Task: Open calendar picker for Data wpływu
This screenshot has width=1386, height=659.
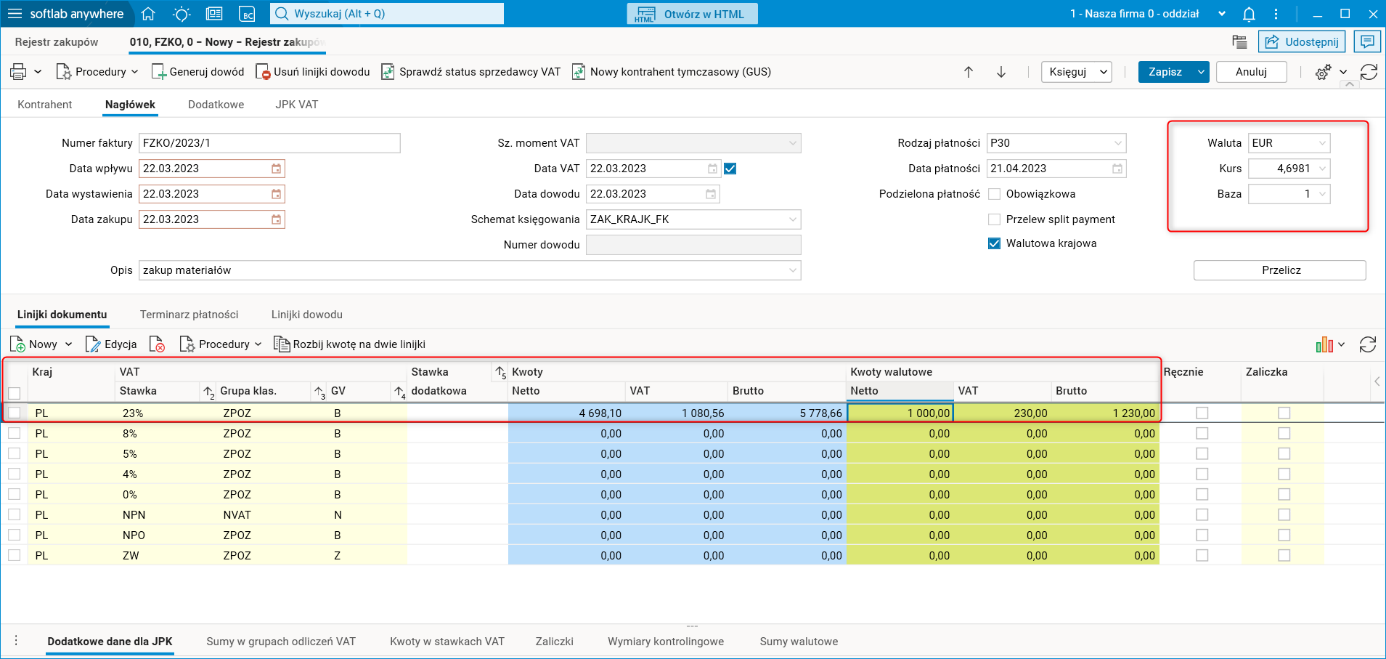Action: (x=277, y=168)
